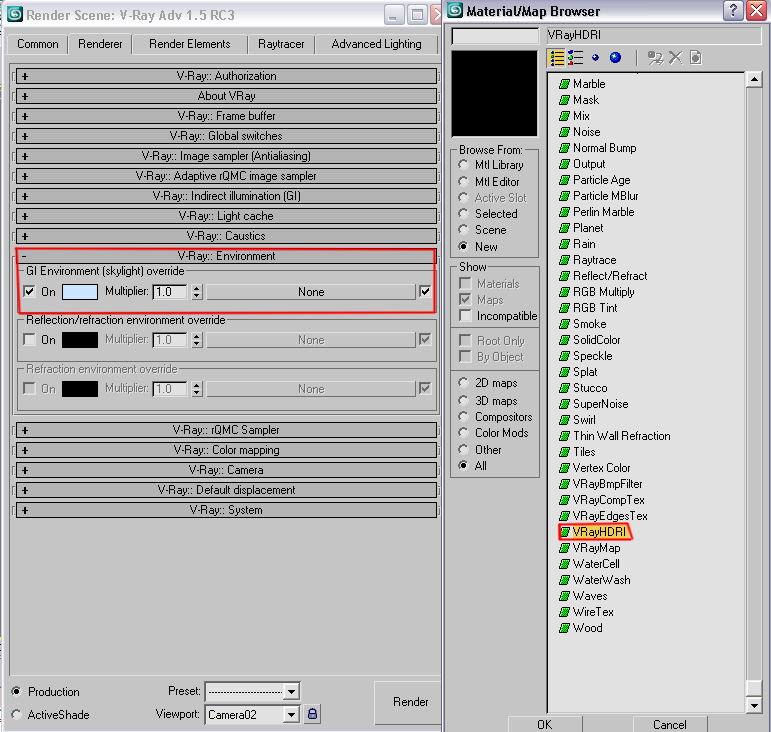Image resolution: width=771 pixels, height=732 pixels.
Task: Select the VRayHDRI map in list
Action: (598, 532)
